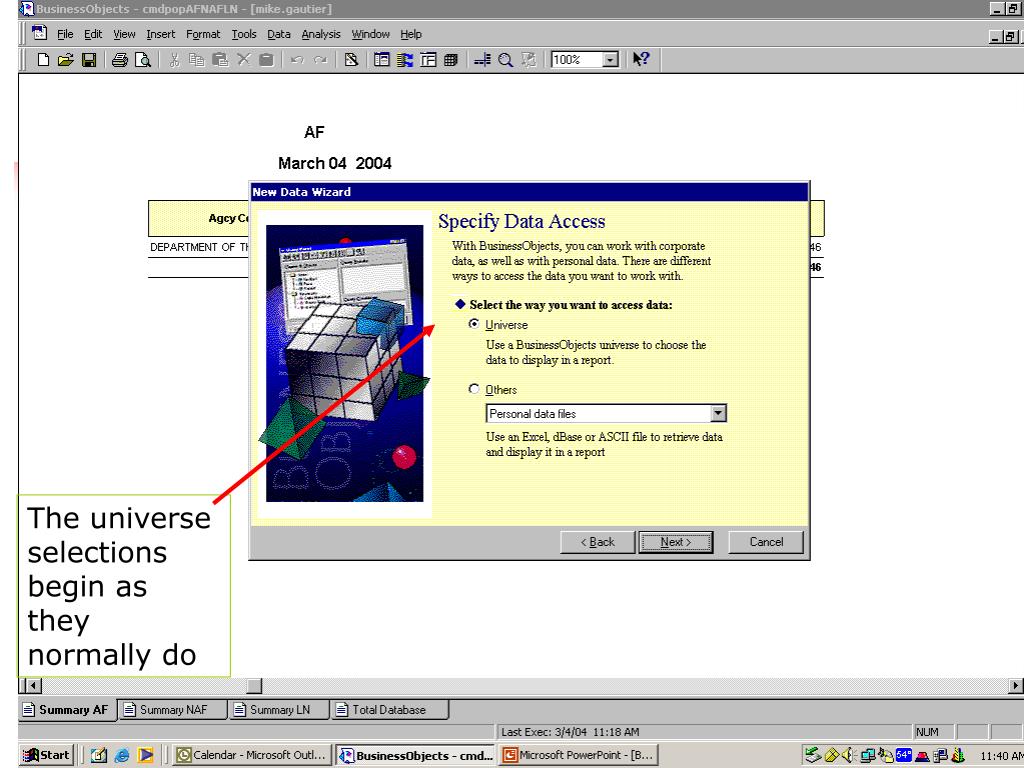Image resolution: width=1024 pixels, height=768 pixels.
Task: Launch Internet Explorer from quick launch
Action: point(121,756)
